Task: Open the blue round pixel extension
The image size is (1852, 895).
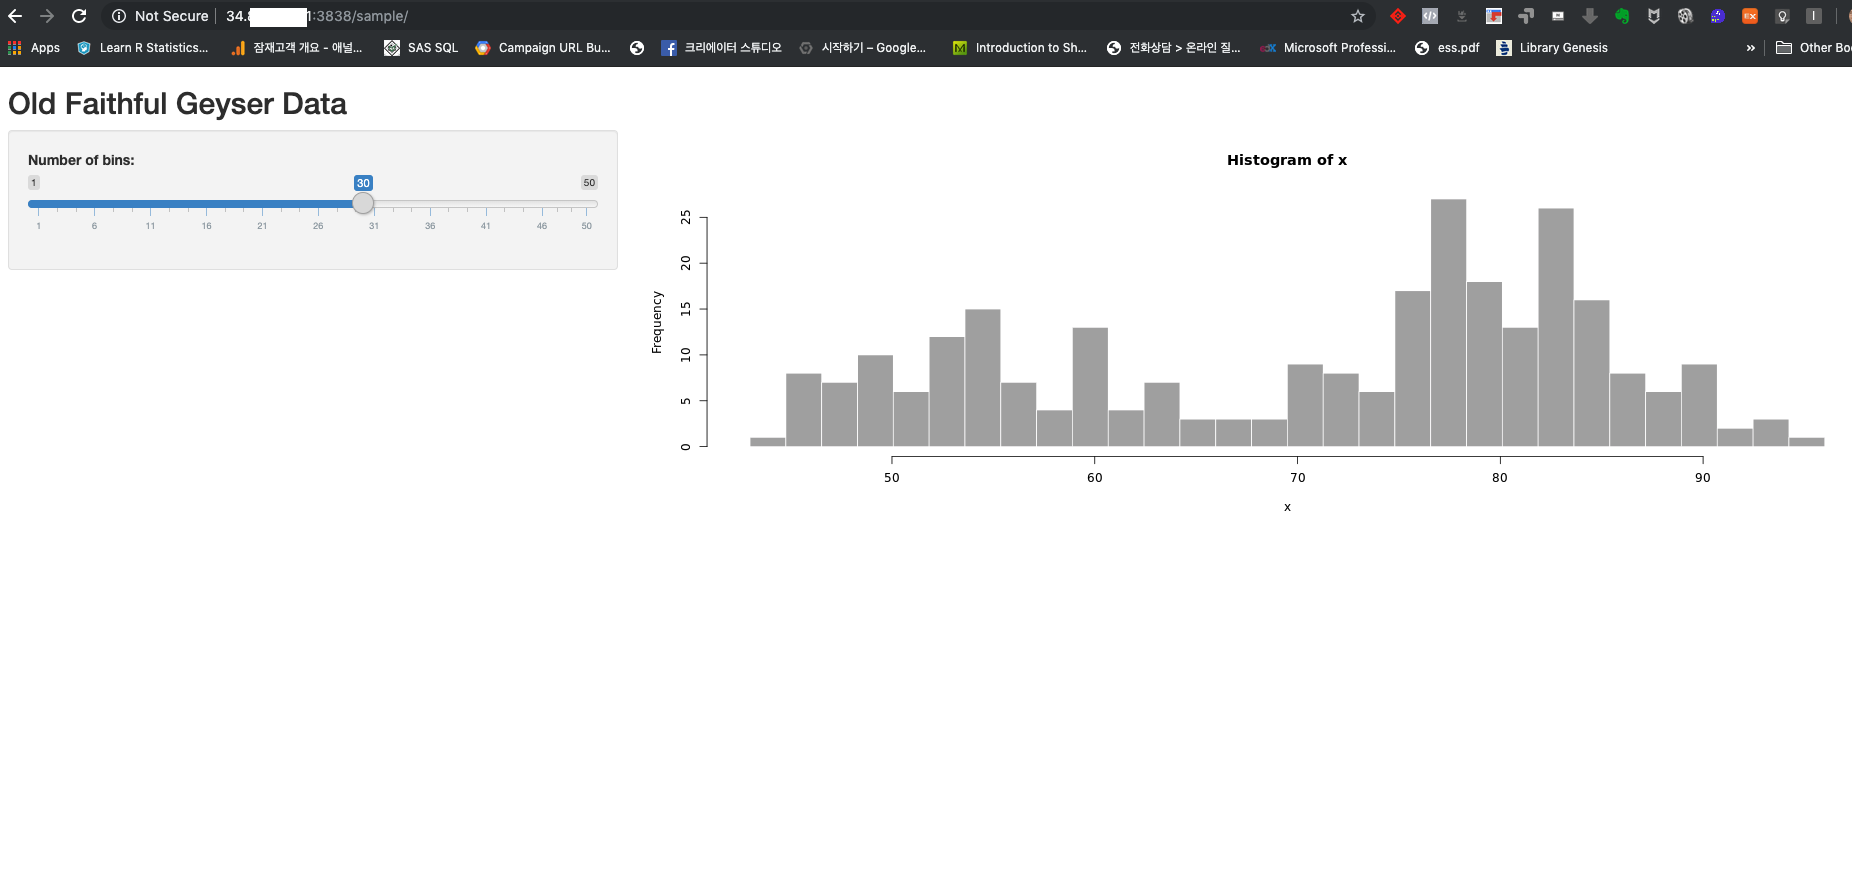Action: click(x=1718, y=16)
